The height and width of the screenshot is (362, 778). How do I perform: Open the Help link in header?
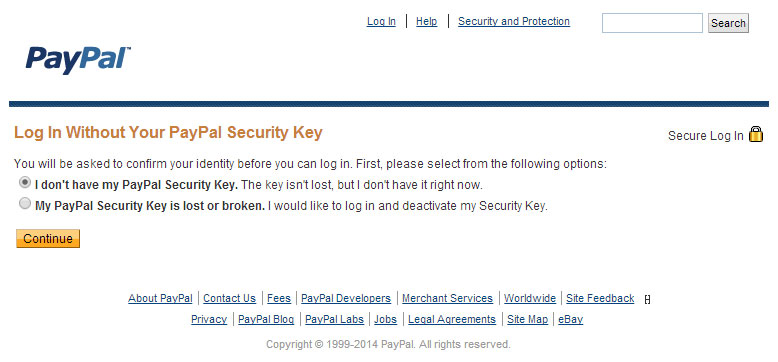(x=426, y=21)
